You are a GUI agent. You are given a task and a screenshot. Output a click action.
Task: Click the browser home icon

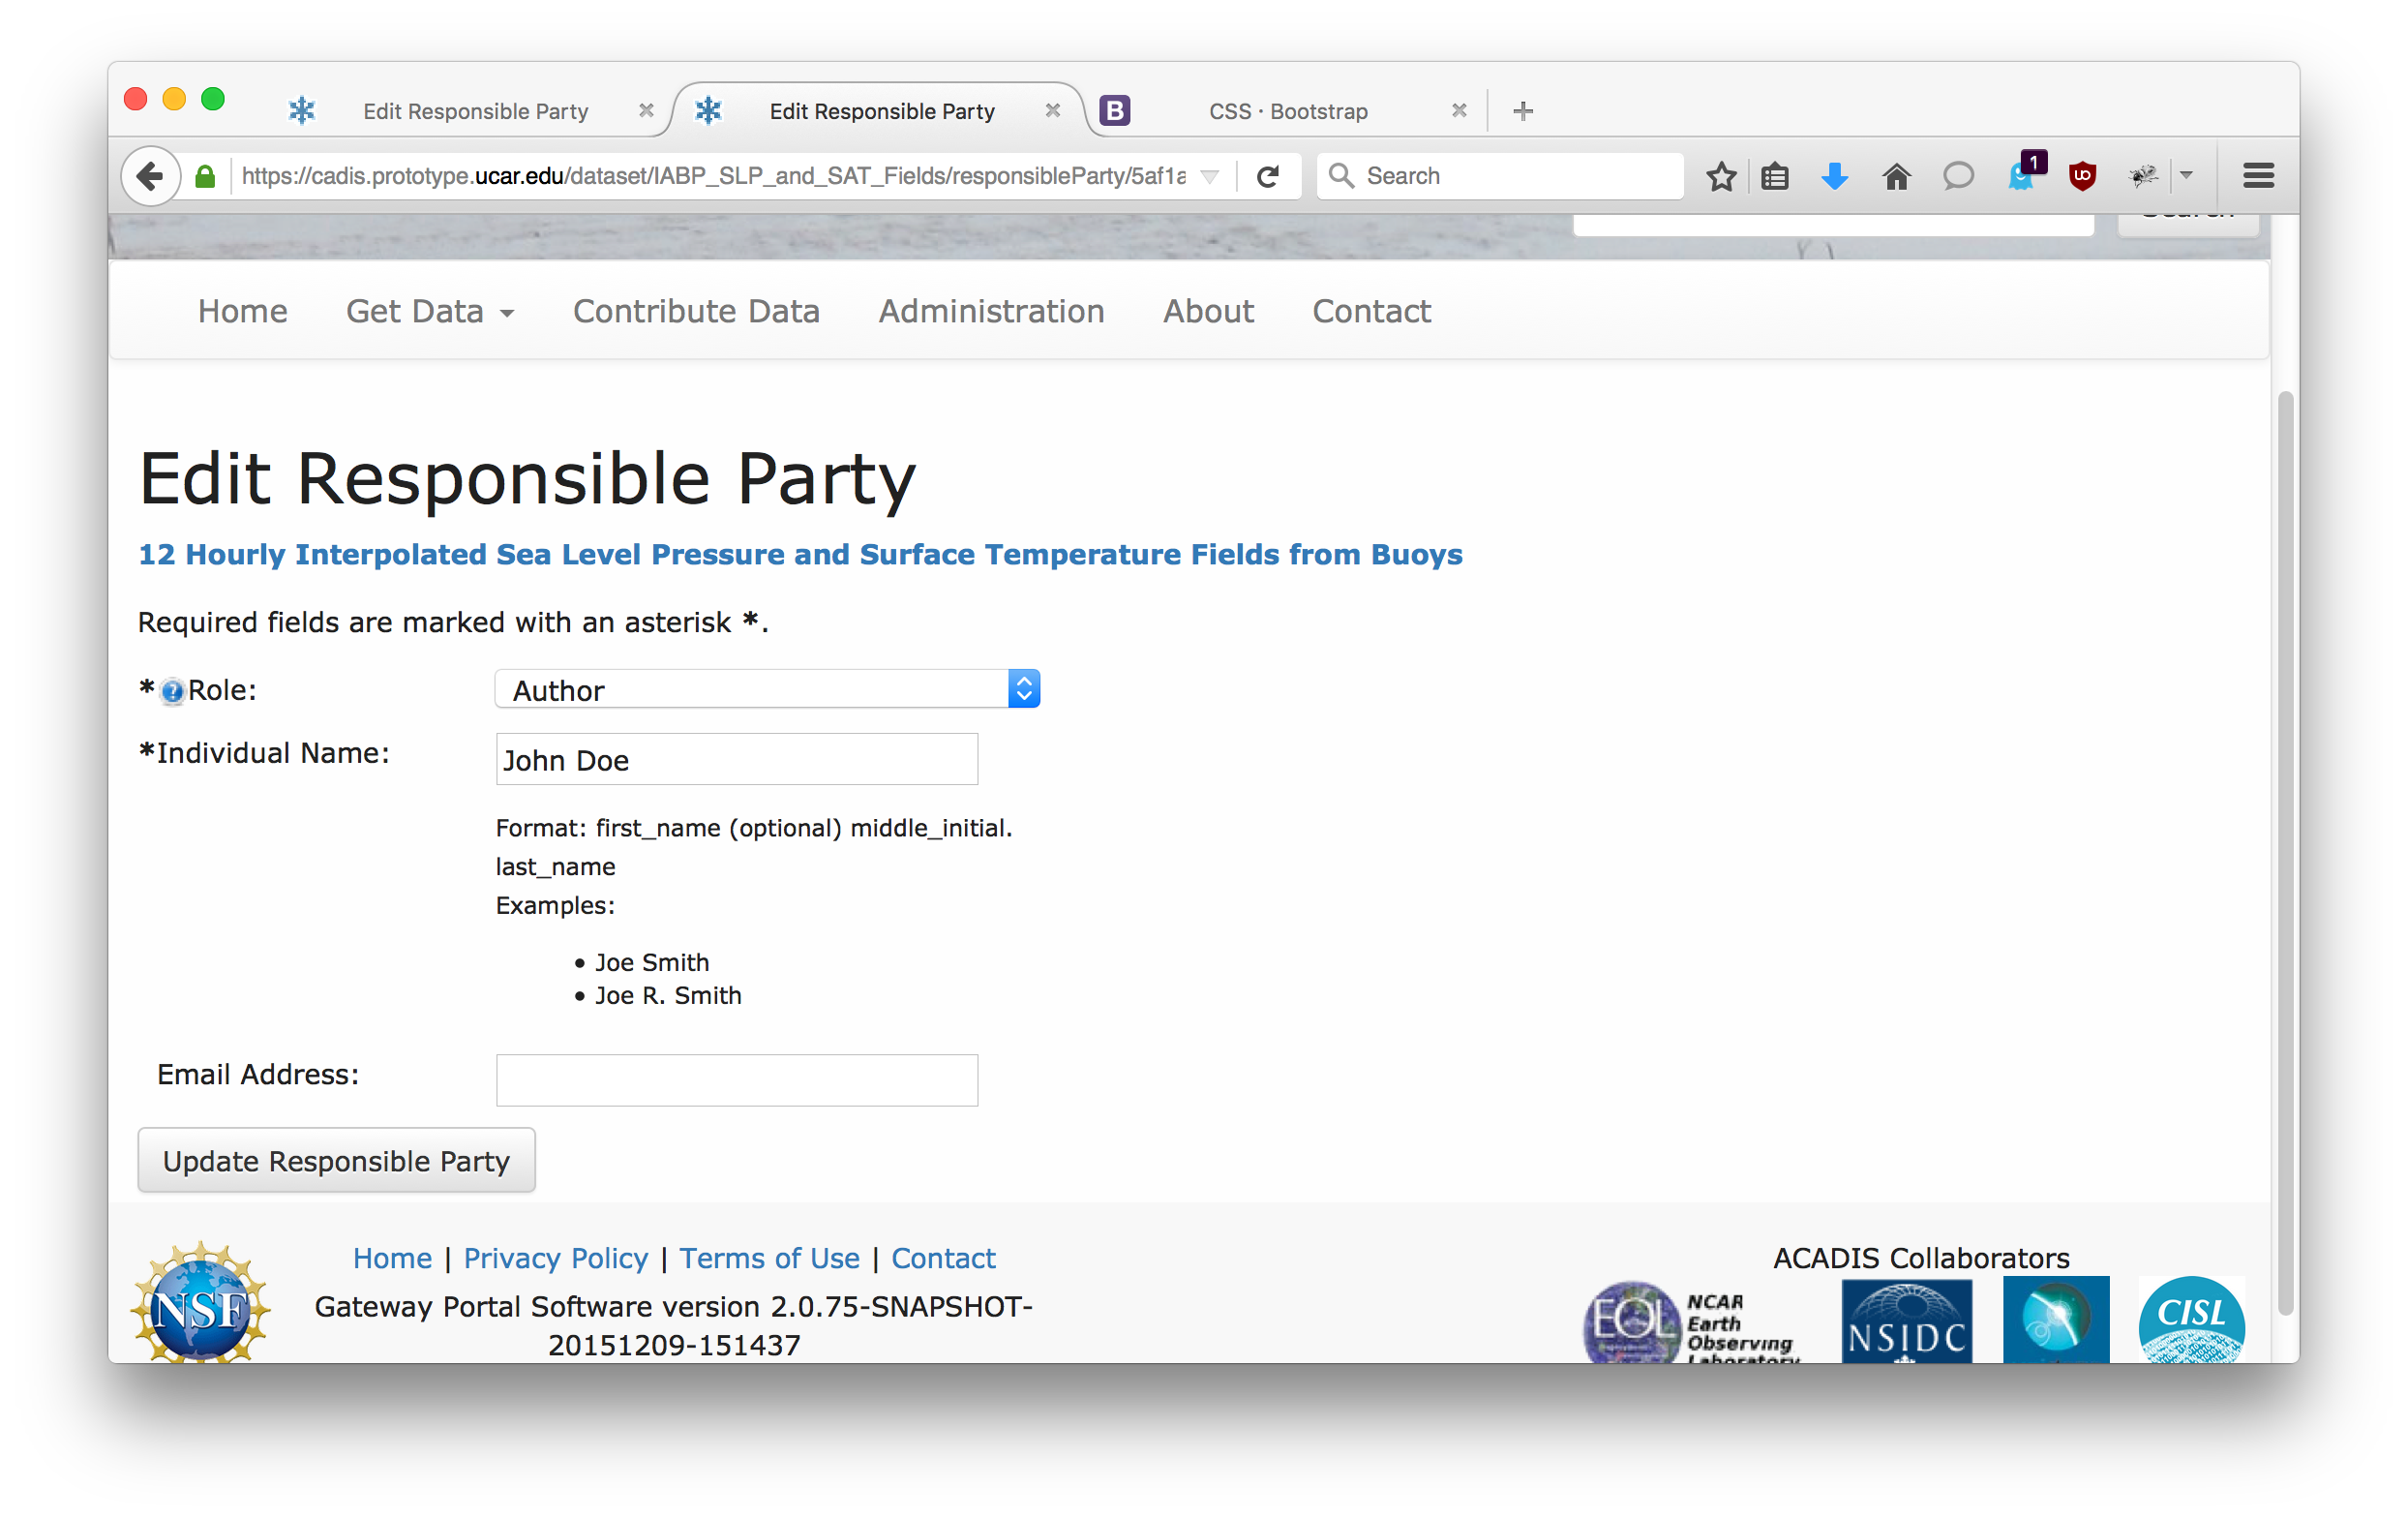[1896, 177]
